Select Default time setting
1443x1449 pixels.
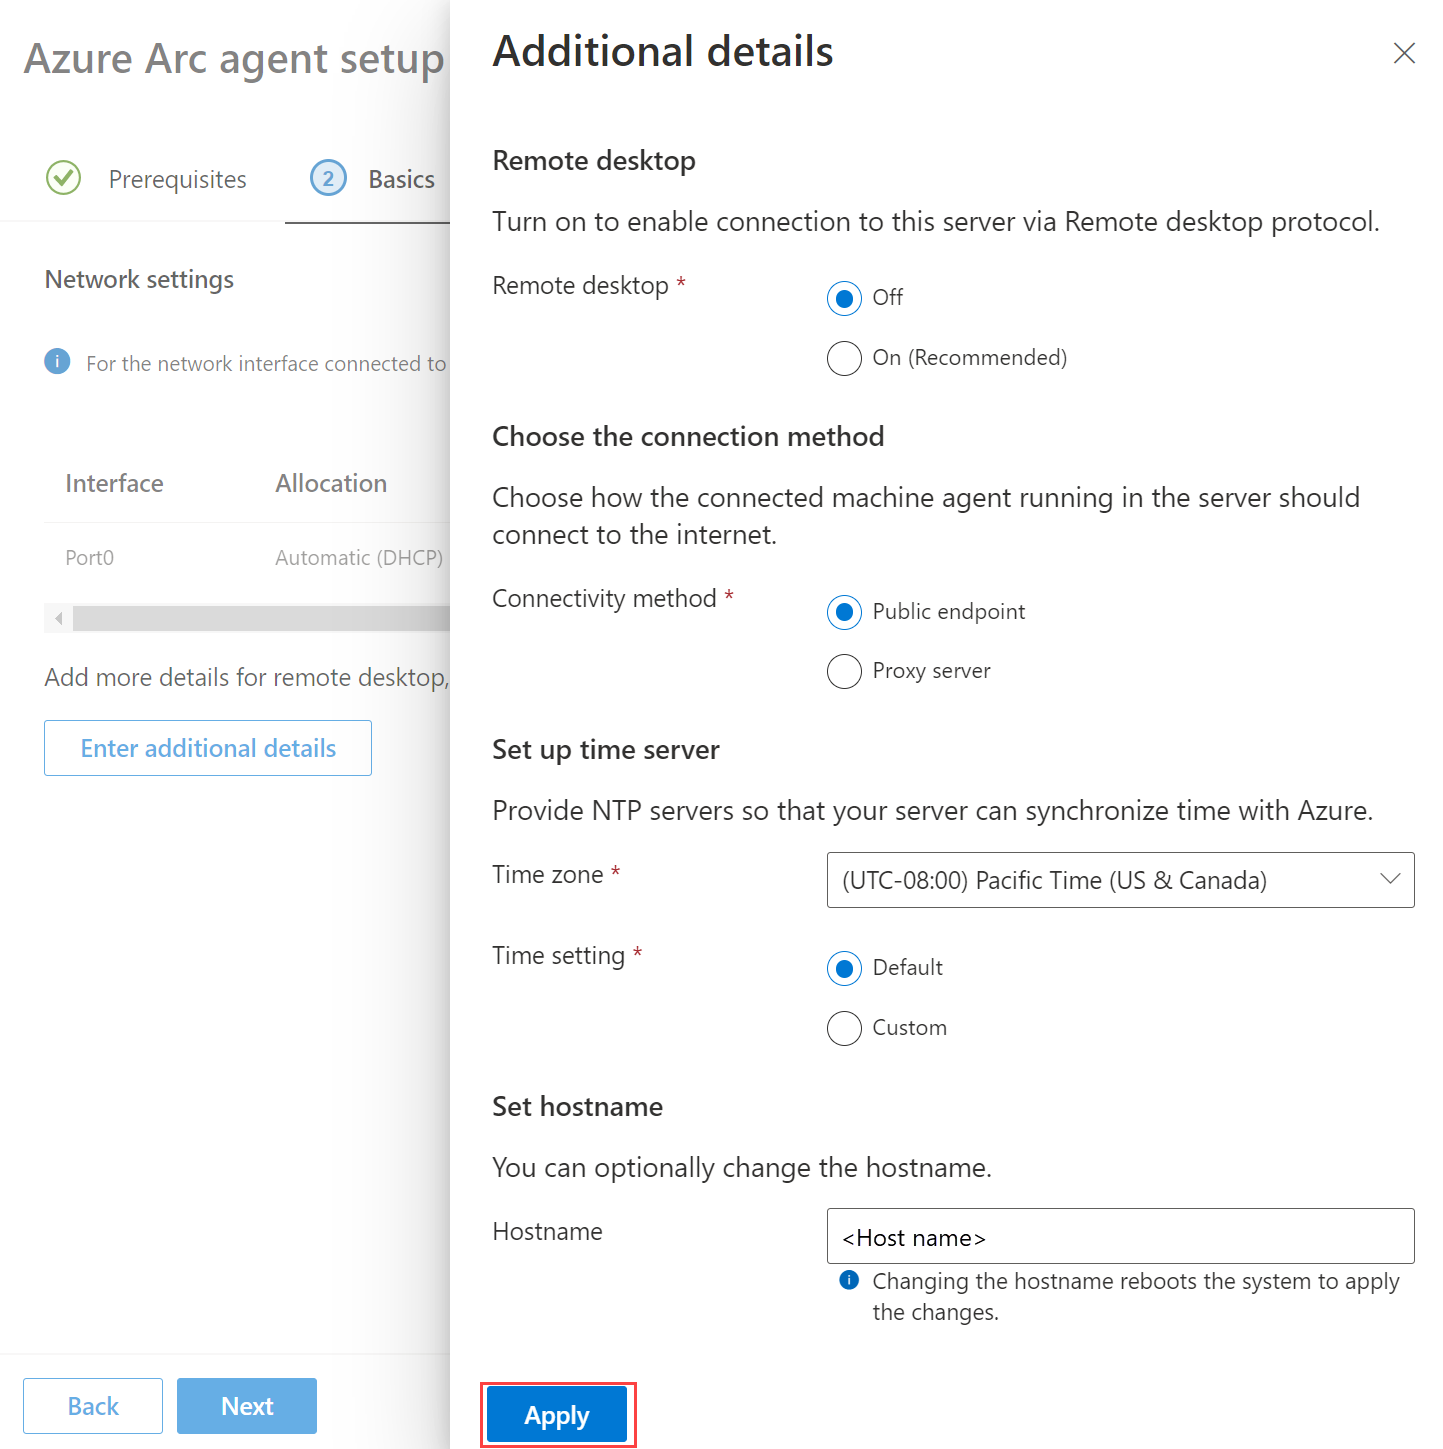click(844, 968)
